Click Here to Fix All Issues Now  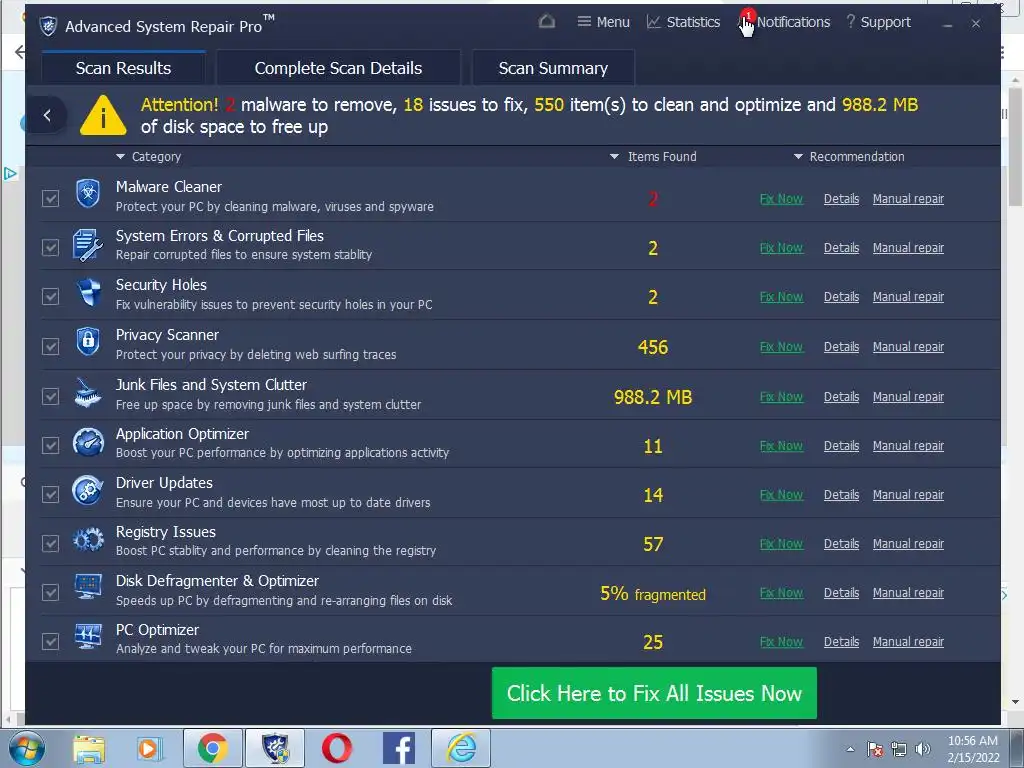[x=654, y=693]
